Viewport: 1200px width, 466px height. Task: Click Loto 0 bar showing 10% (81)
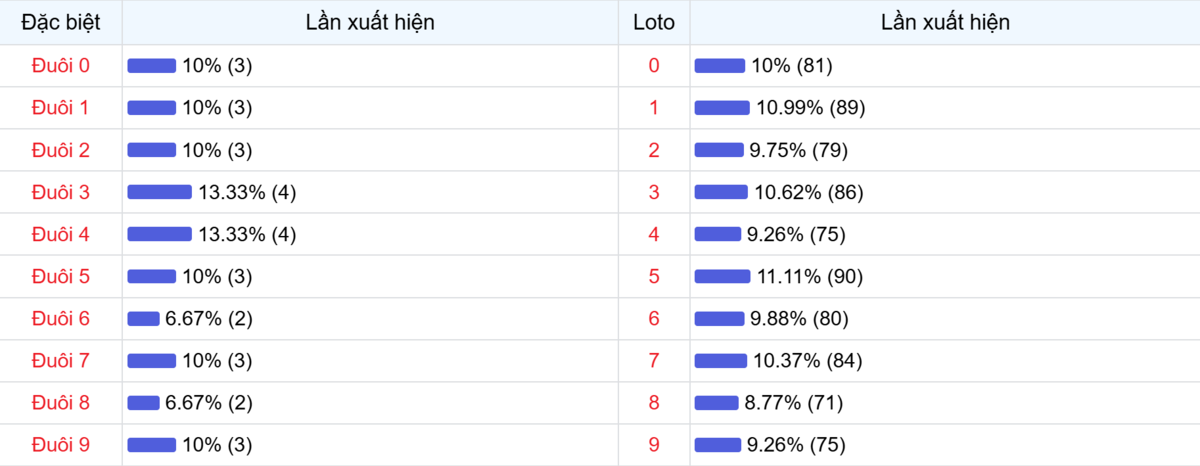(x=719, y=66)
